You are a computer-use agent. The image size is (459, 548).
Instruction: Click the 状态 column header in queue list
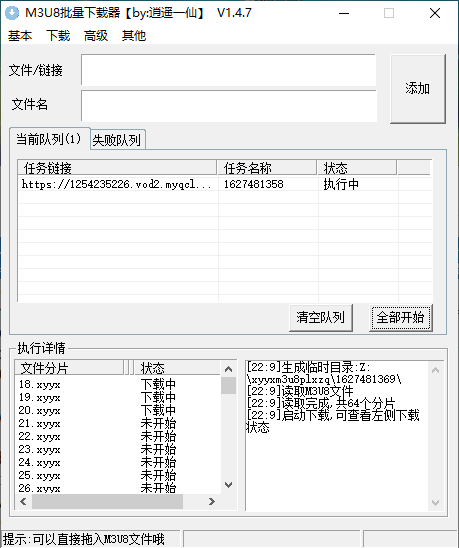357,168
